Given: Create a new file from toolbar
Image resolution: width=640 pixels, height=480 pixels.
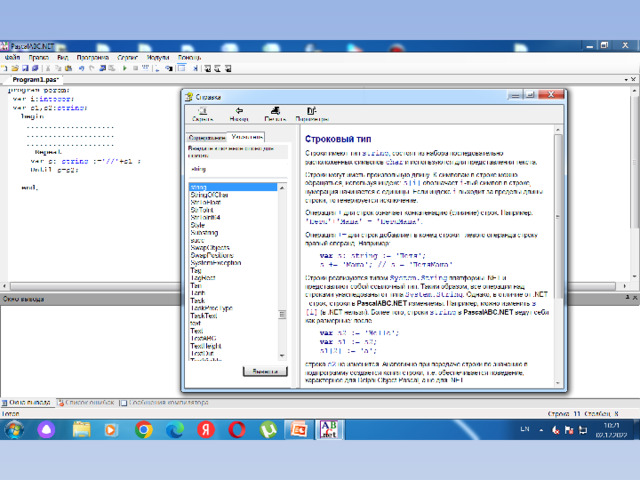Looking at the screenshot, I should [5, 69].
